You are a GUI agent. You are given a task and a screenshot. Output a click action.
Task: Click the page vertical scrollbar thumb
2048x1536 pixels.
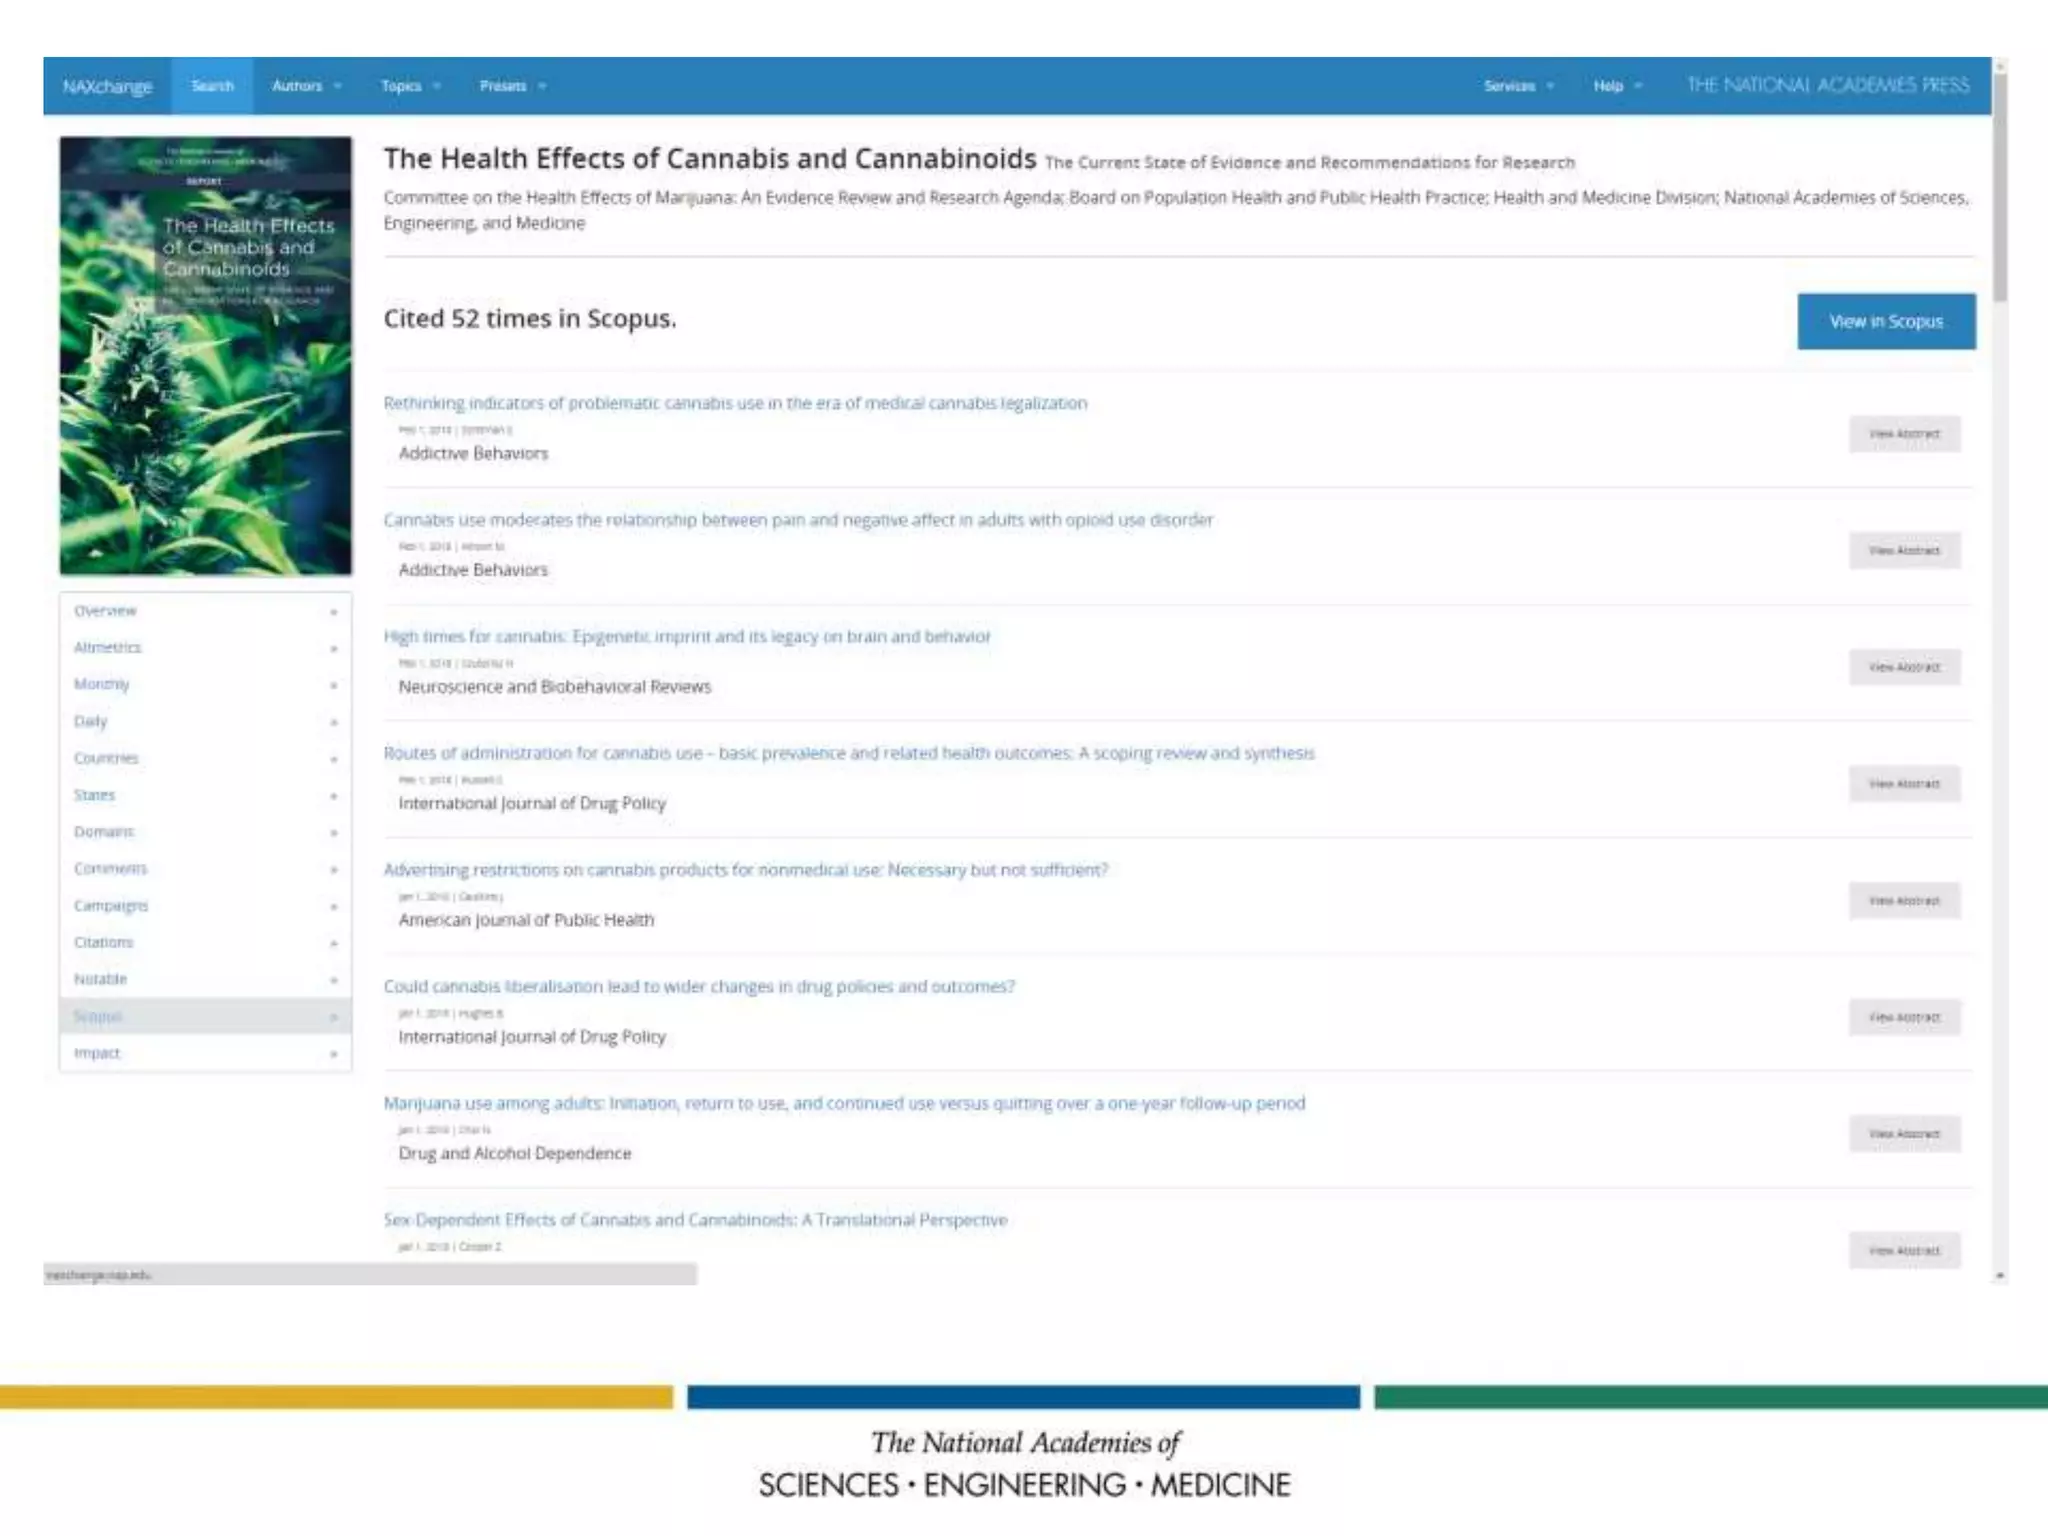pyautogui.click(x=1999, y=185)
